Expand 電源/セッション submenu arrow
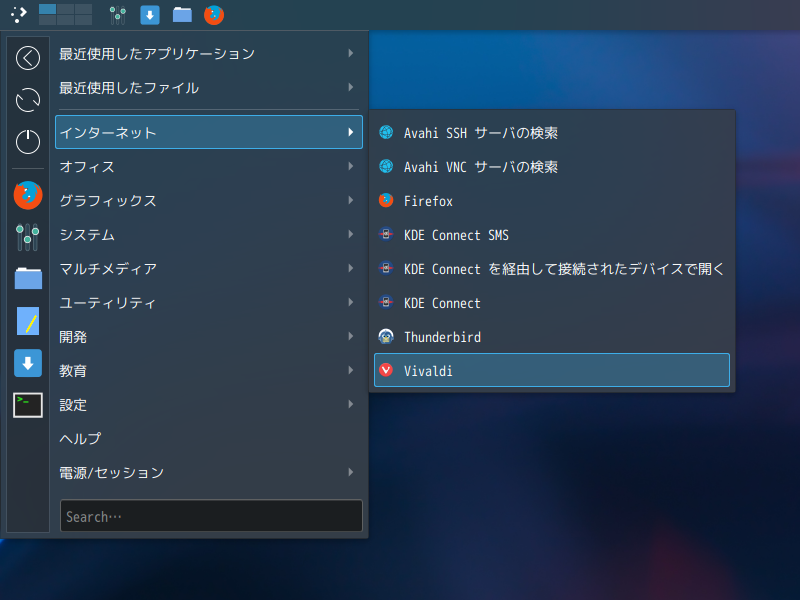Viewport: 800px width, 600px height. pyautogui.click(x=351, y=472)
